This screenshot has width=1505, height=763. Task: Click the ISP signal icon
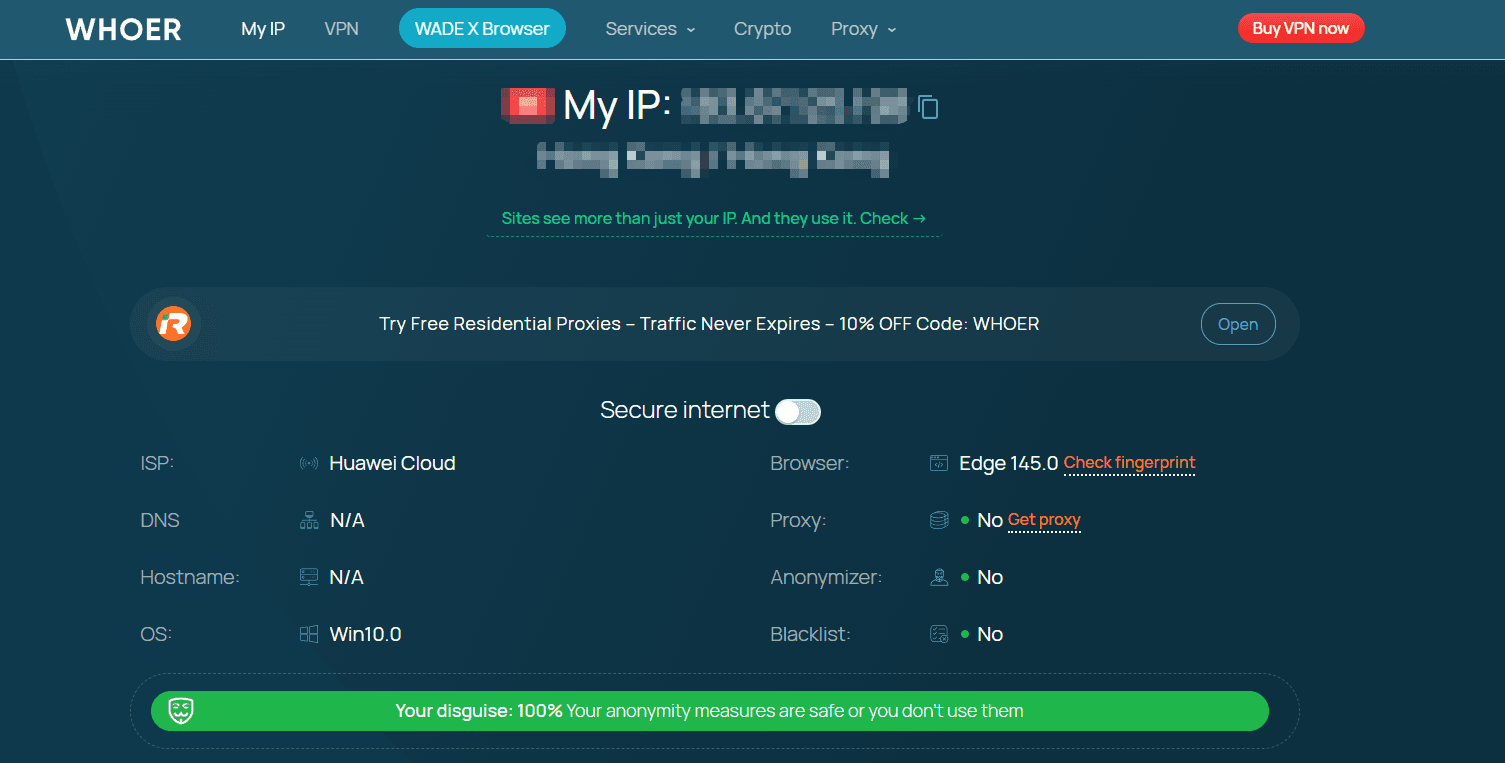pyautogui.click(x=309, y=464)
